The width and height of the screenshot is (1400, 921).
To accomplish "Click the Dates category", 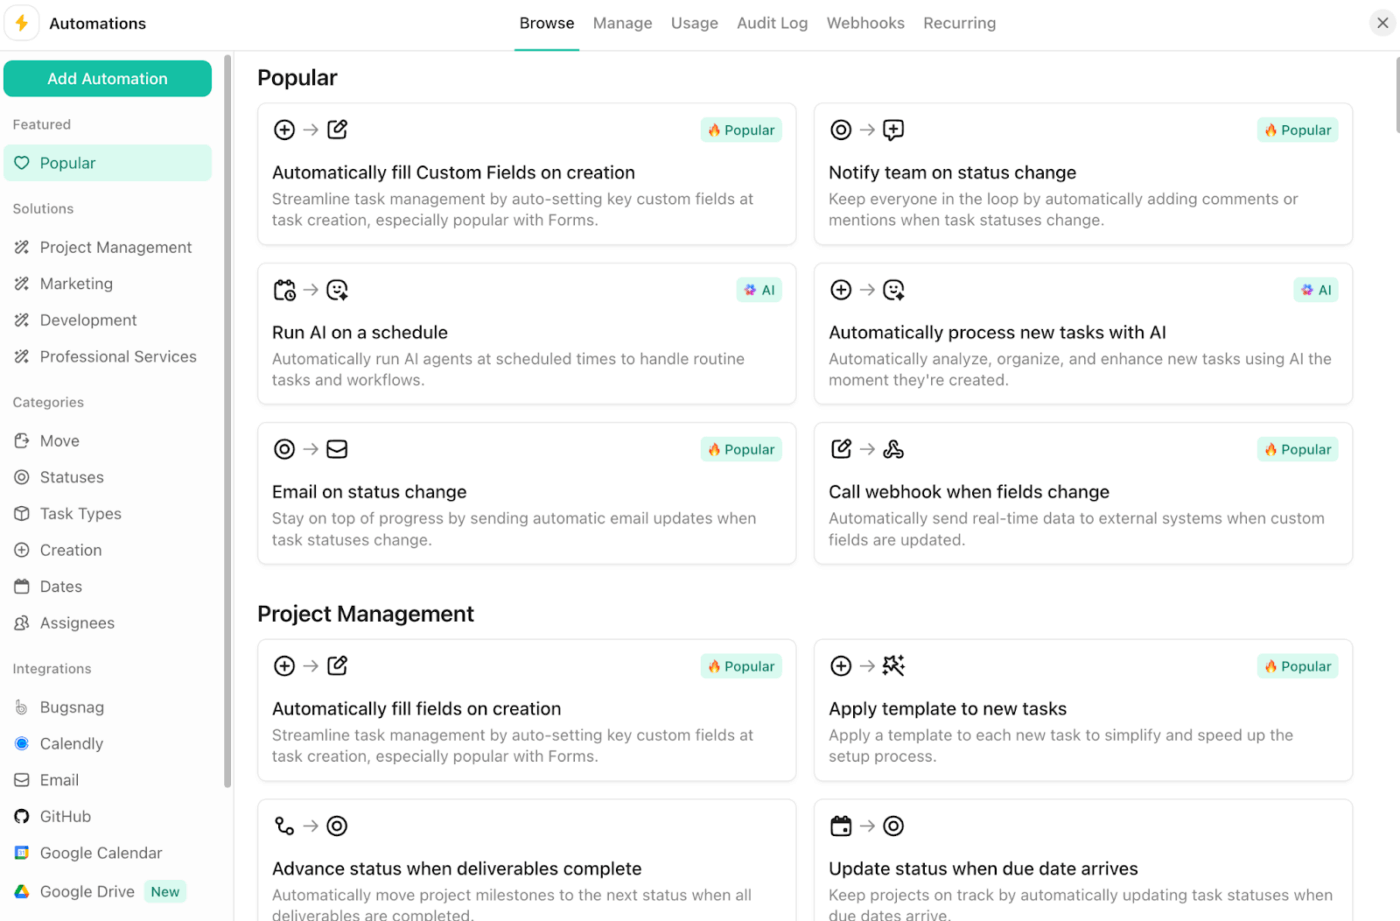I will (x=60, y=586).
